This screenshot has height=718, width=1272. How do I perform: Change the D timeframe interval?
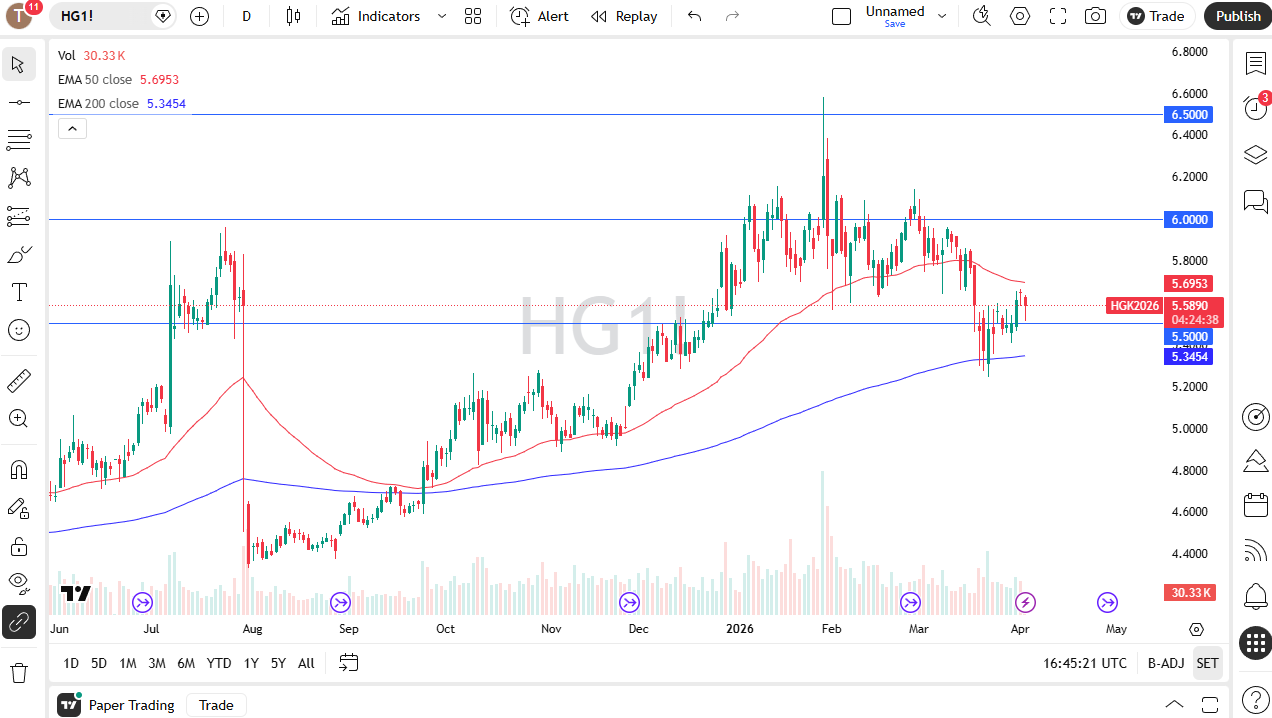pyautogui.click(x=247, y=16)
